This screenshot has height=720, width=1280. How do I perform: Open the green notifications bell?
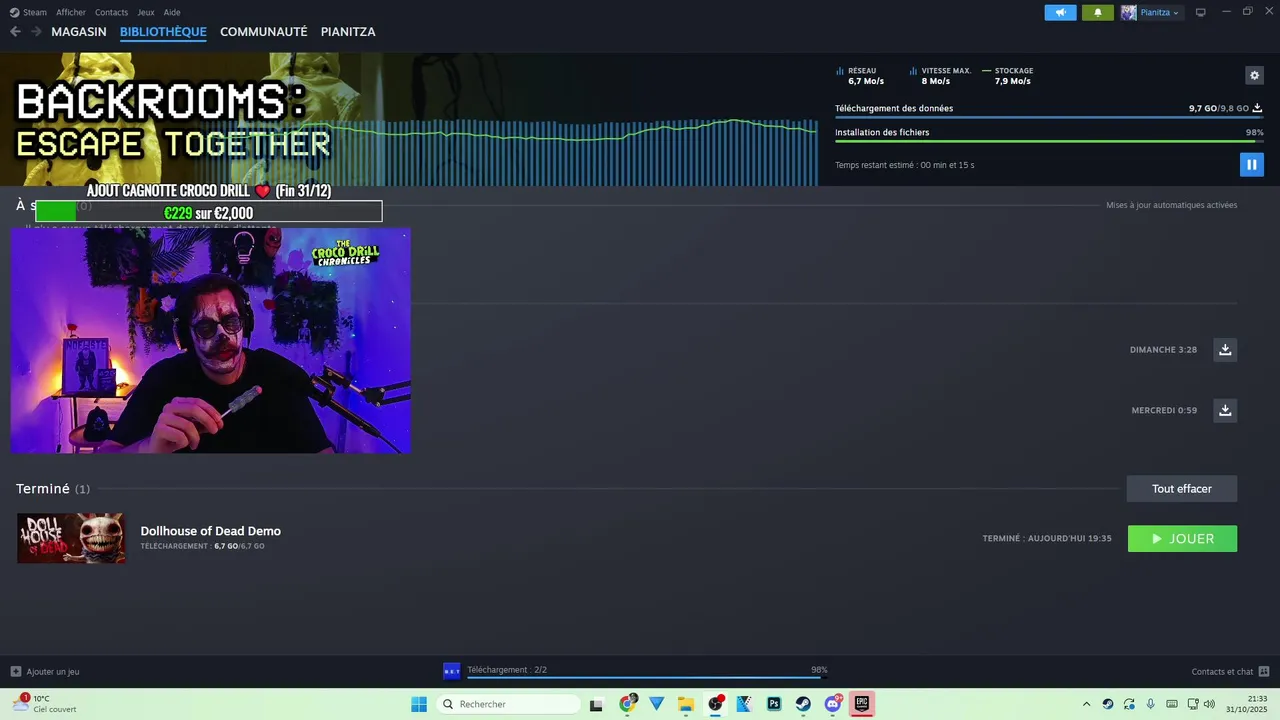tap(1097, 13)
